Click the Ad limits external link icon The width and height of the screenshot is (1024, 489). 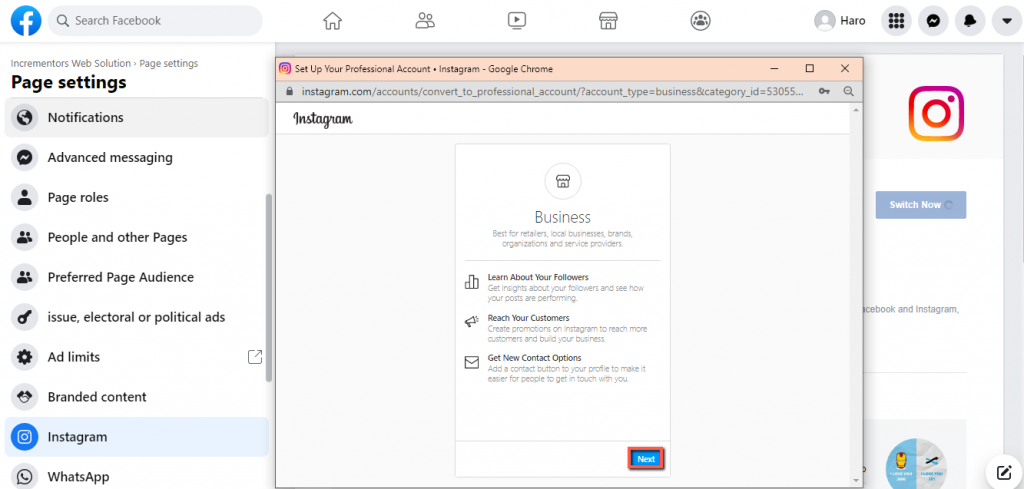(x=255, y=356)
